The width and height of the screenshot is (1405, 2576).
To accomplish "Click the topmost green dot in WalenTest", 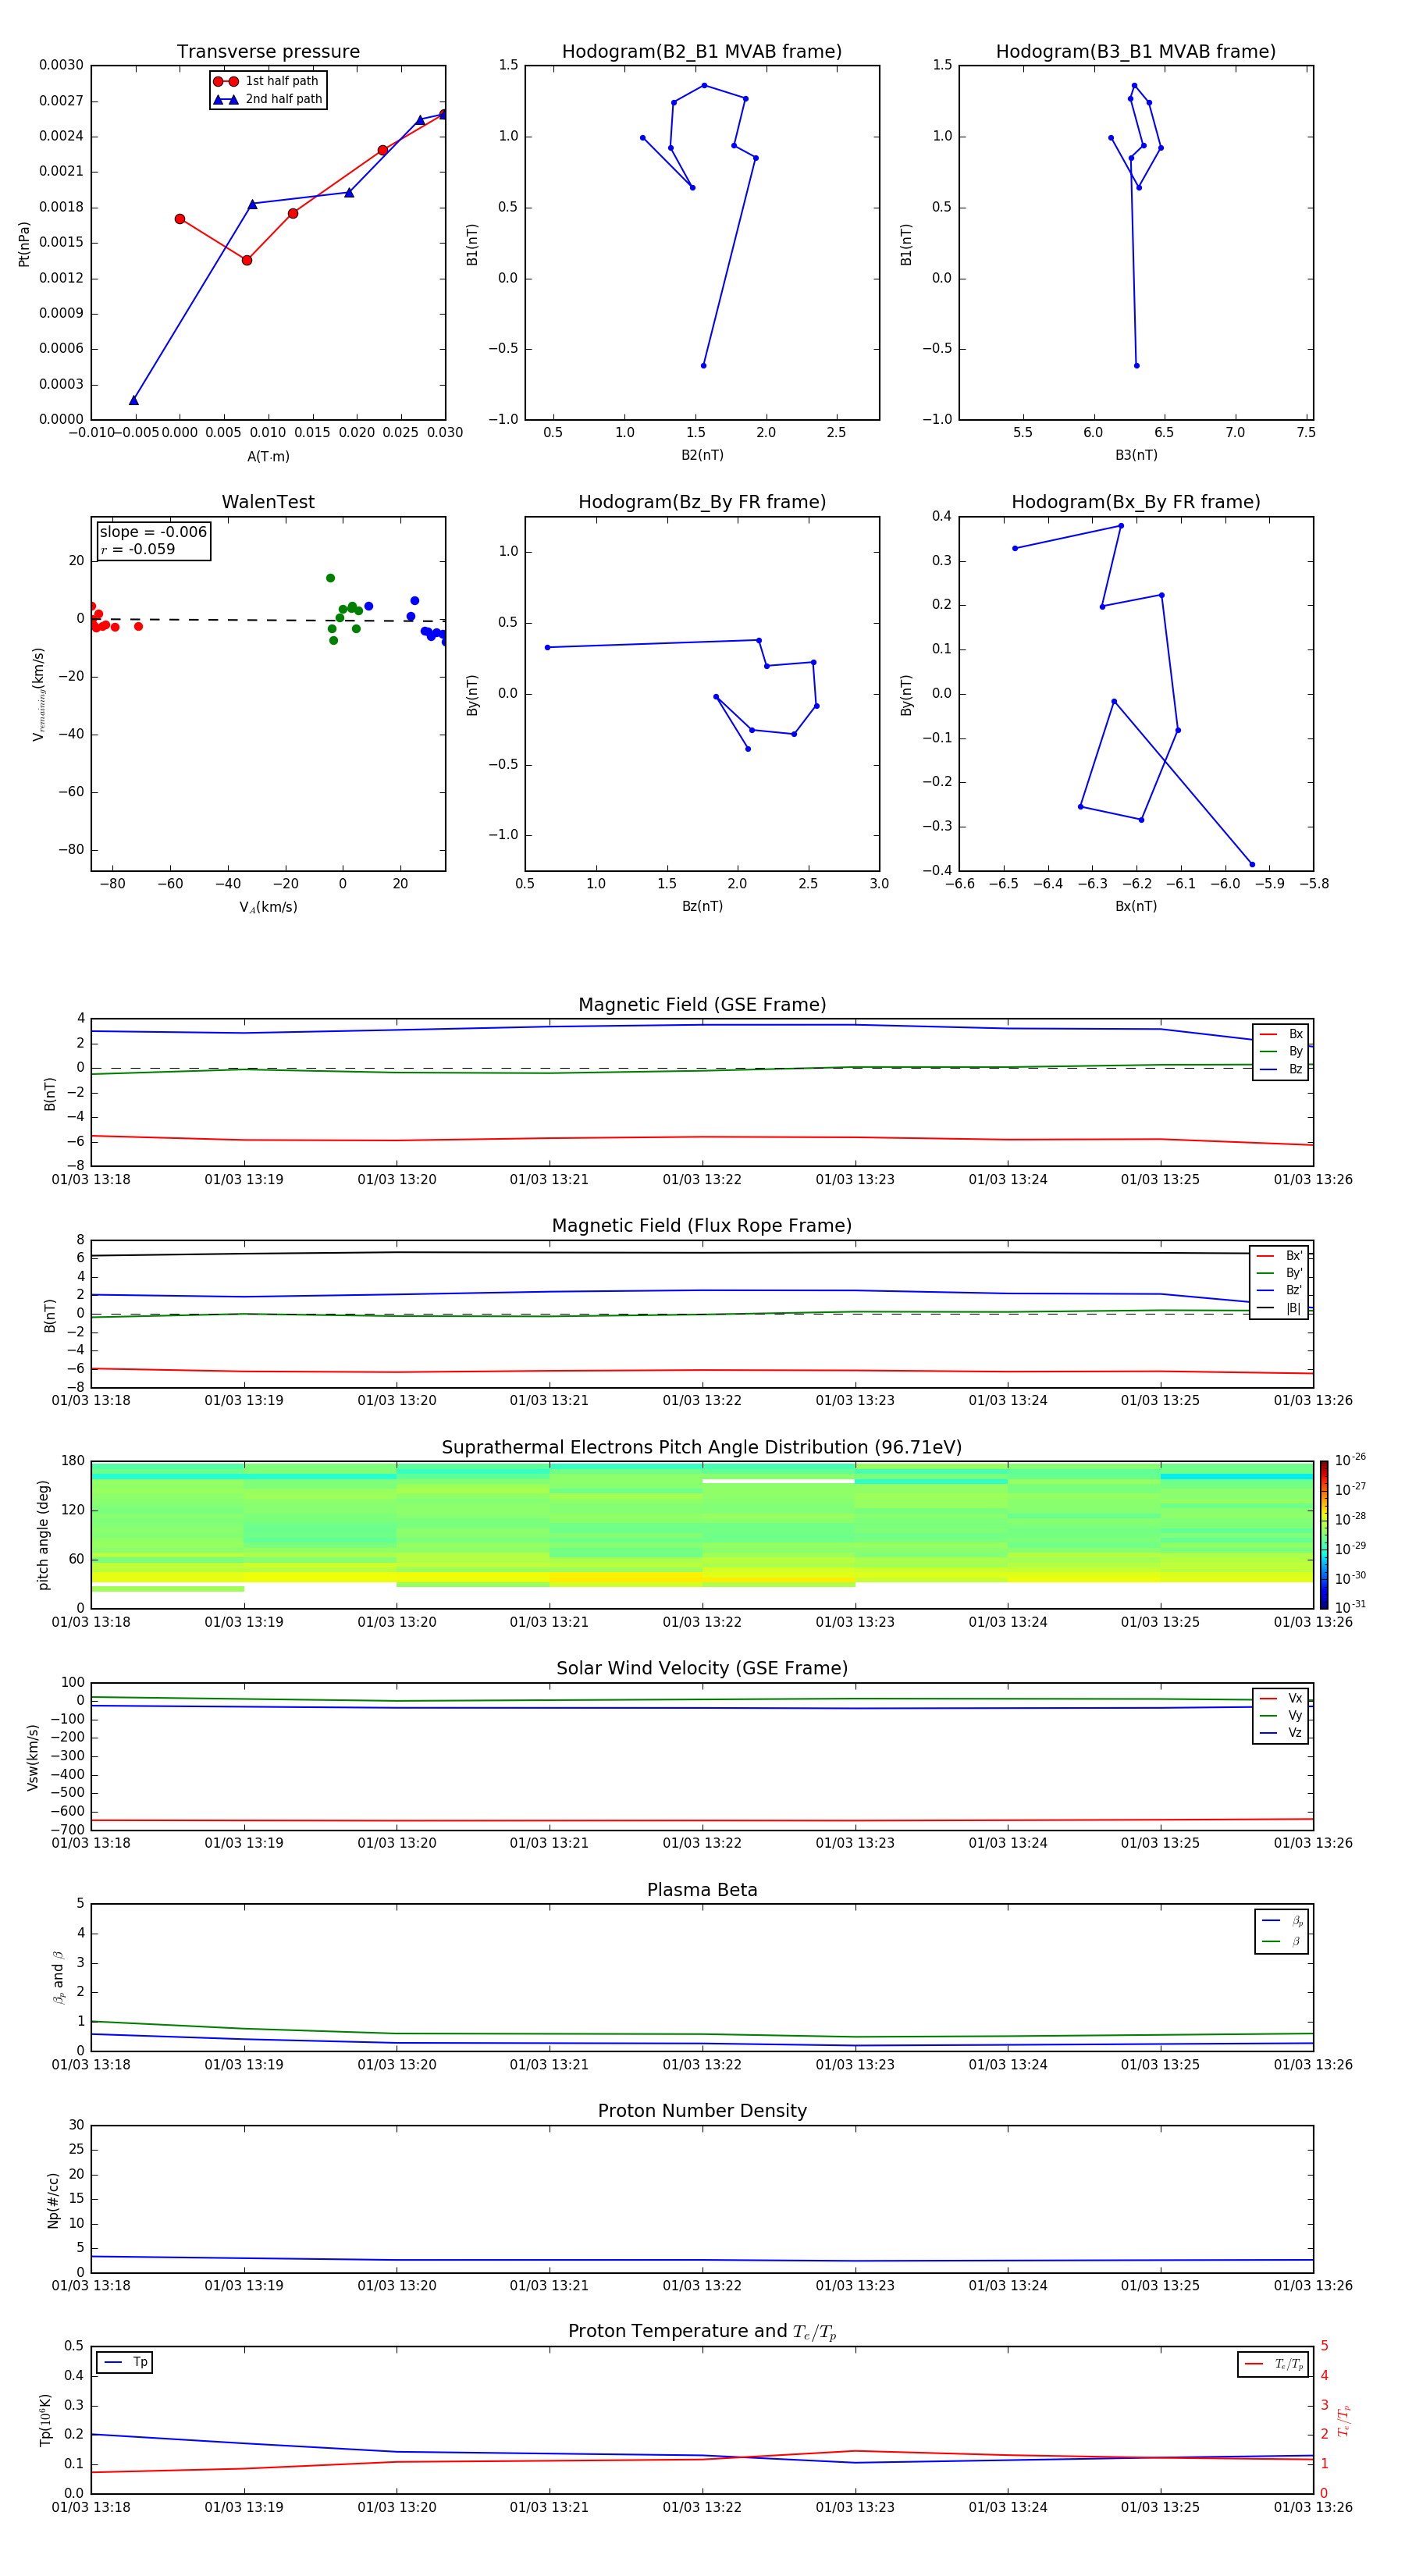I will click(x=330, y=578).
